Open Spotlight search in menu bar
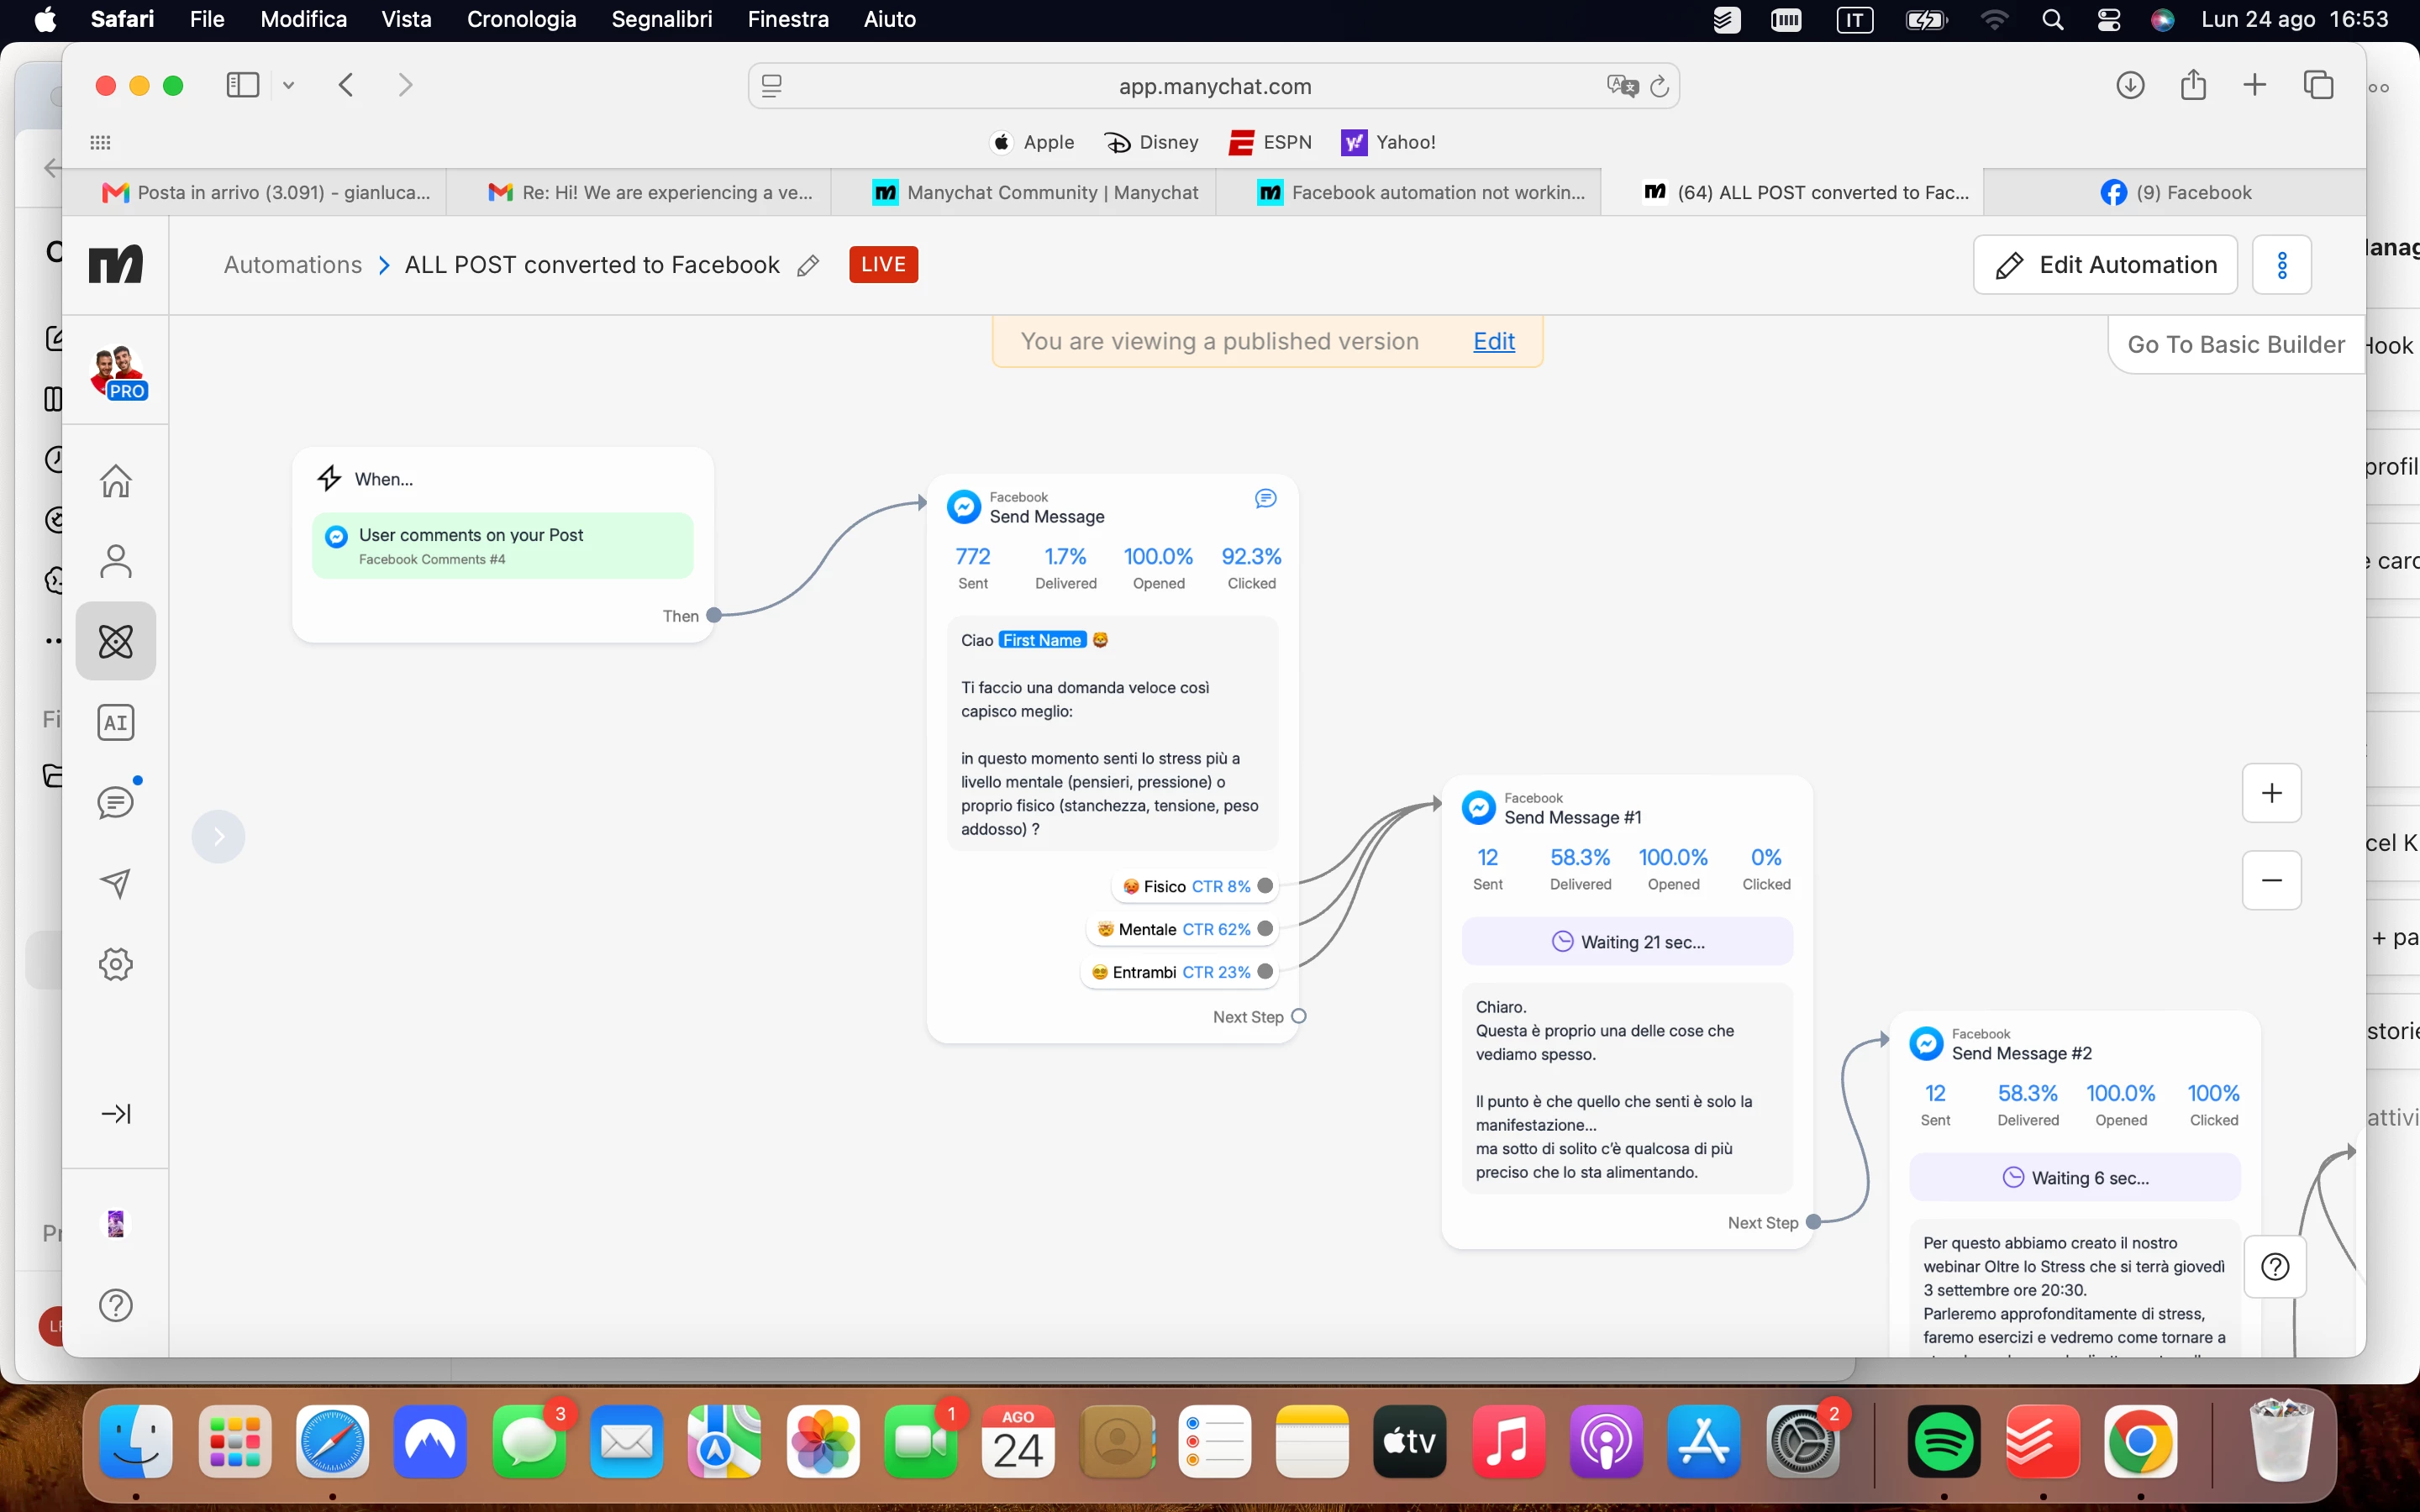The image size is (2420, 1512). [2052, 20]
